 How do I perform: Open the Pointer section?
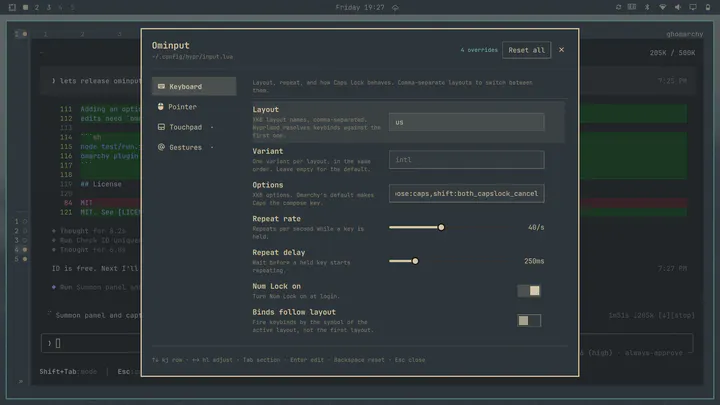[194, 107]
